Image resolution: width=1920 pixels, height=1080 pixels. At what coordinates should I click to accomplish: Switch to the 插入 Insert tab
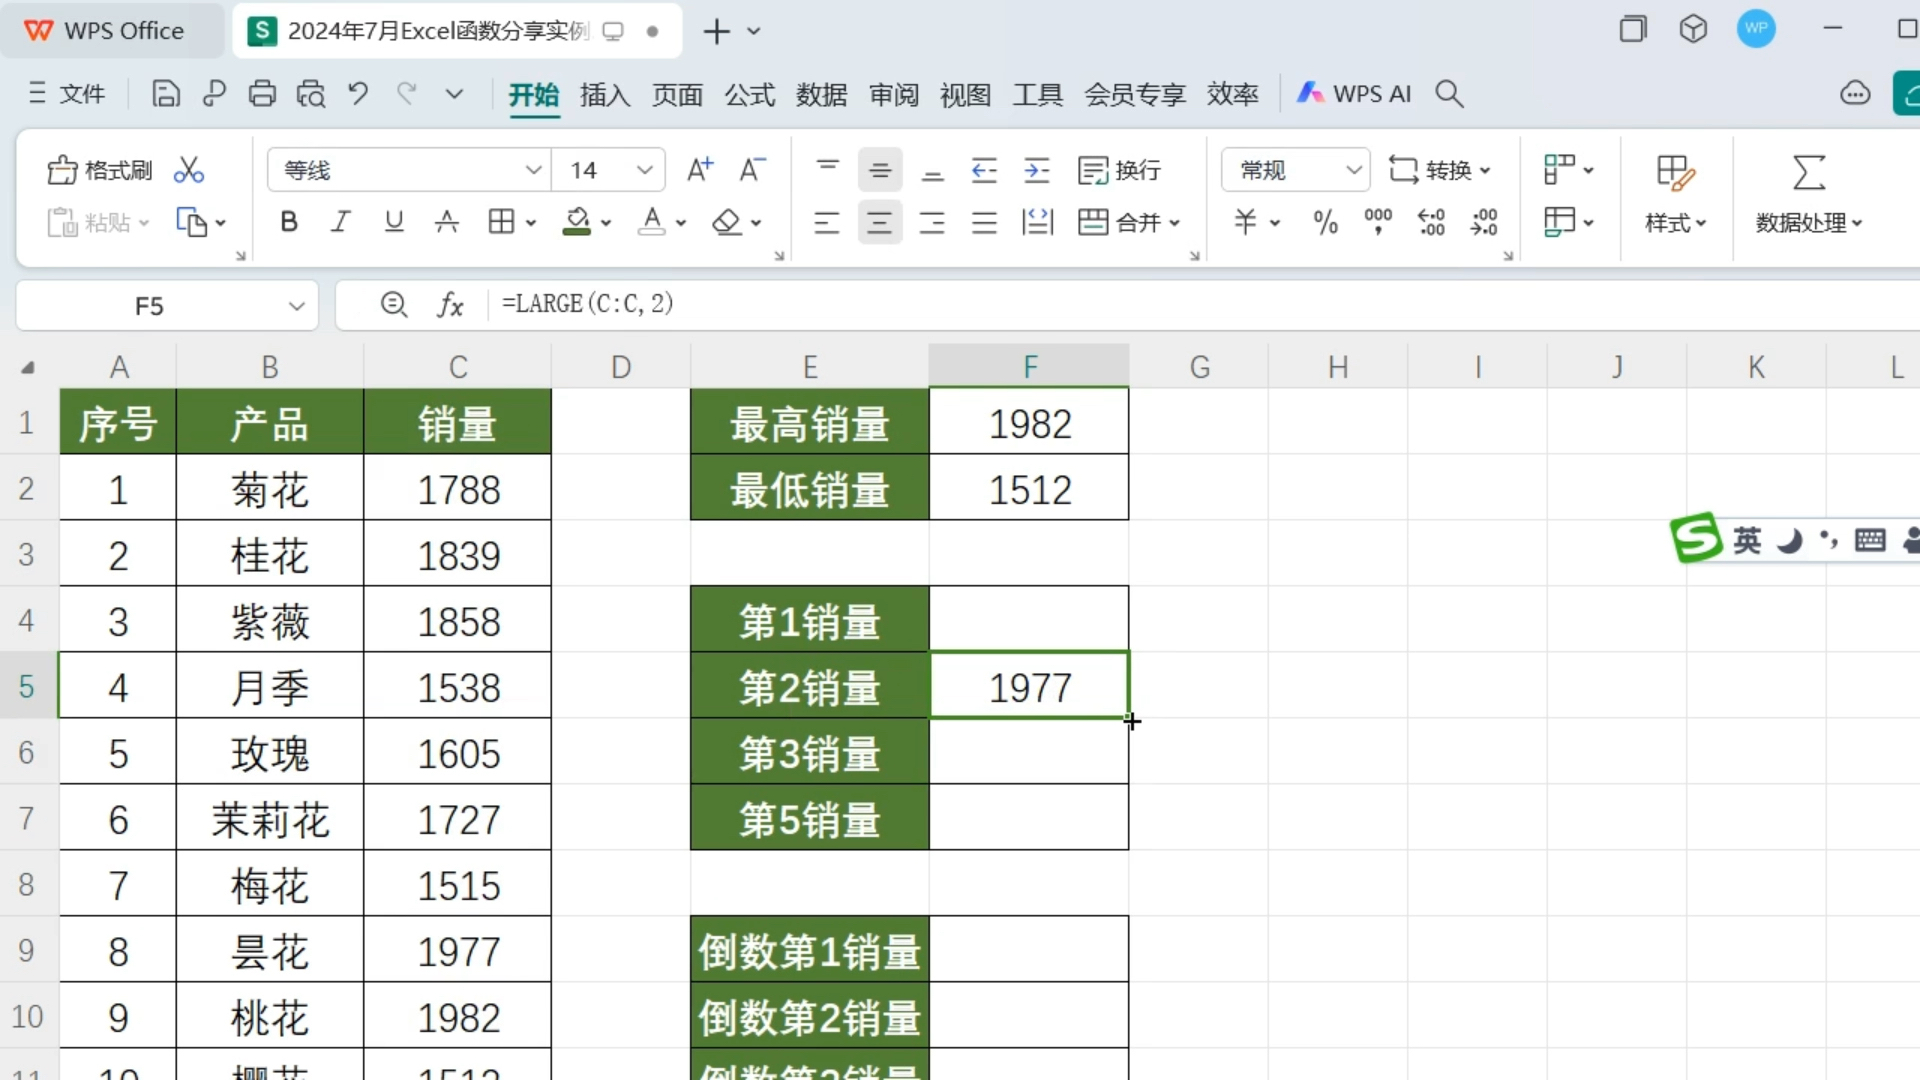coord(605,94)
